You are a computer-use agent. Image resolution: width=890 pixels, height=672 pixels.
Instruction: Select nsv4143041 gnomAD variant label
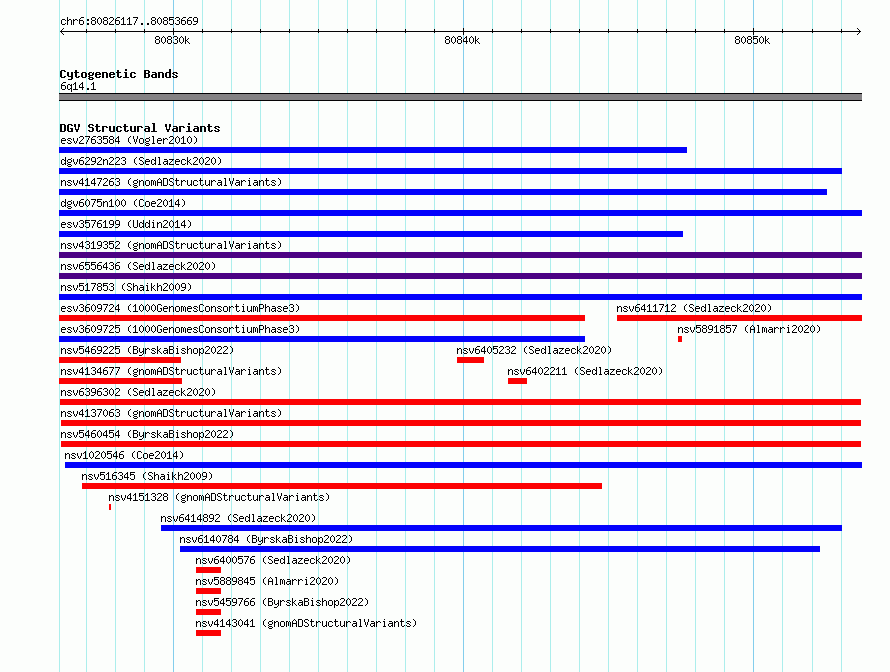(306, 623)
